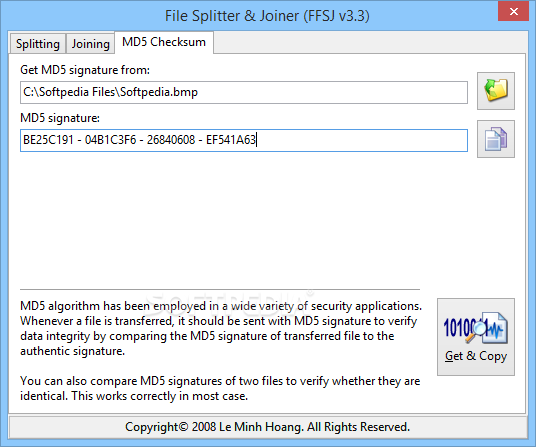The height and width of the screenshot is (447, 536).
Task: Click into the MD5 signature field
Action: tap(244, 140)
